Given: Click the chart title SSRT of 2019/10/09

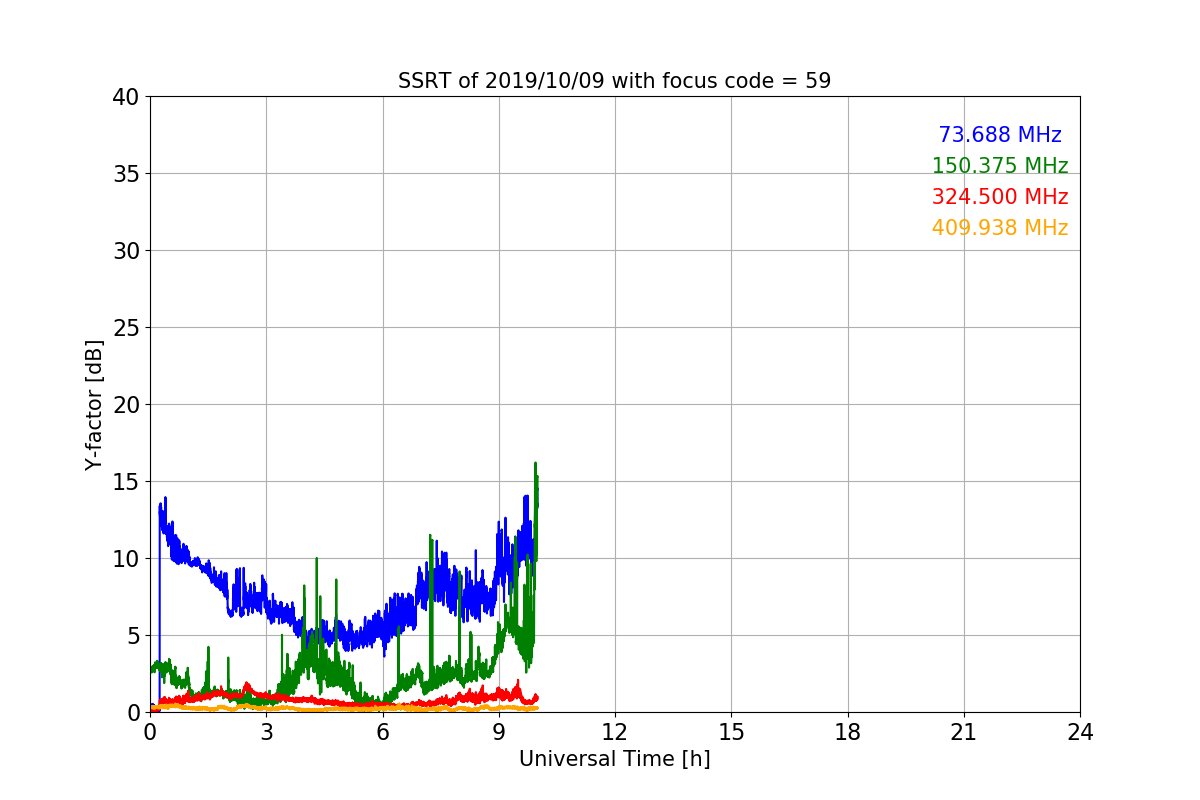Looking at the screenshot, I should pos(614,81).
